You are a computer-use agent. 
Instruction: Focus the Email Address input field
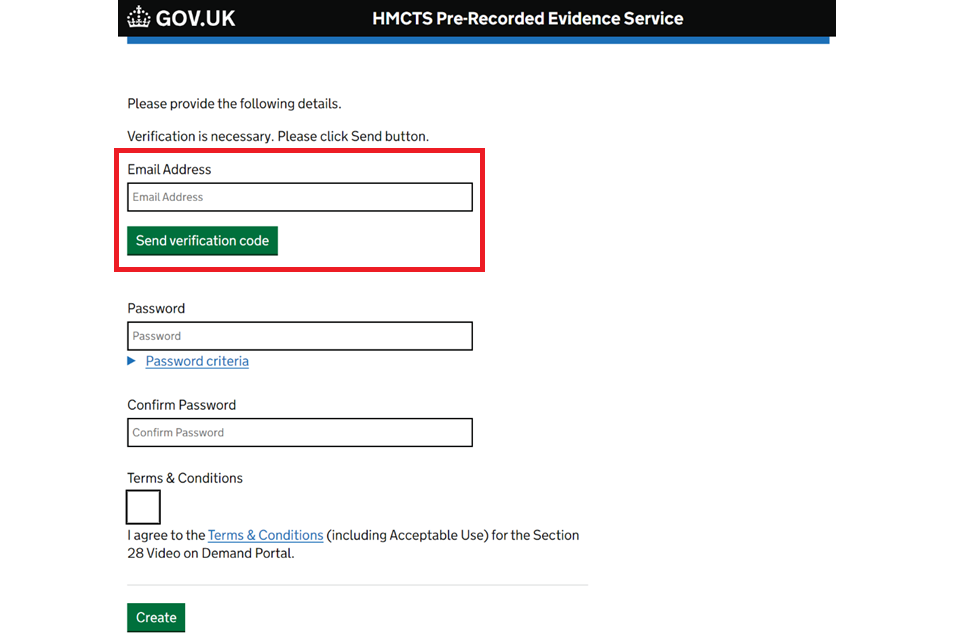[299, 197]
